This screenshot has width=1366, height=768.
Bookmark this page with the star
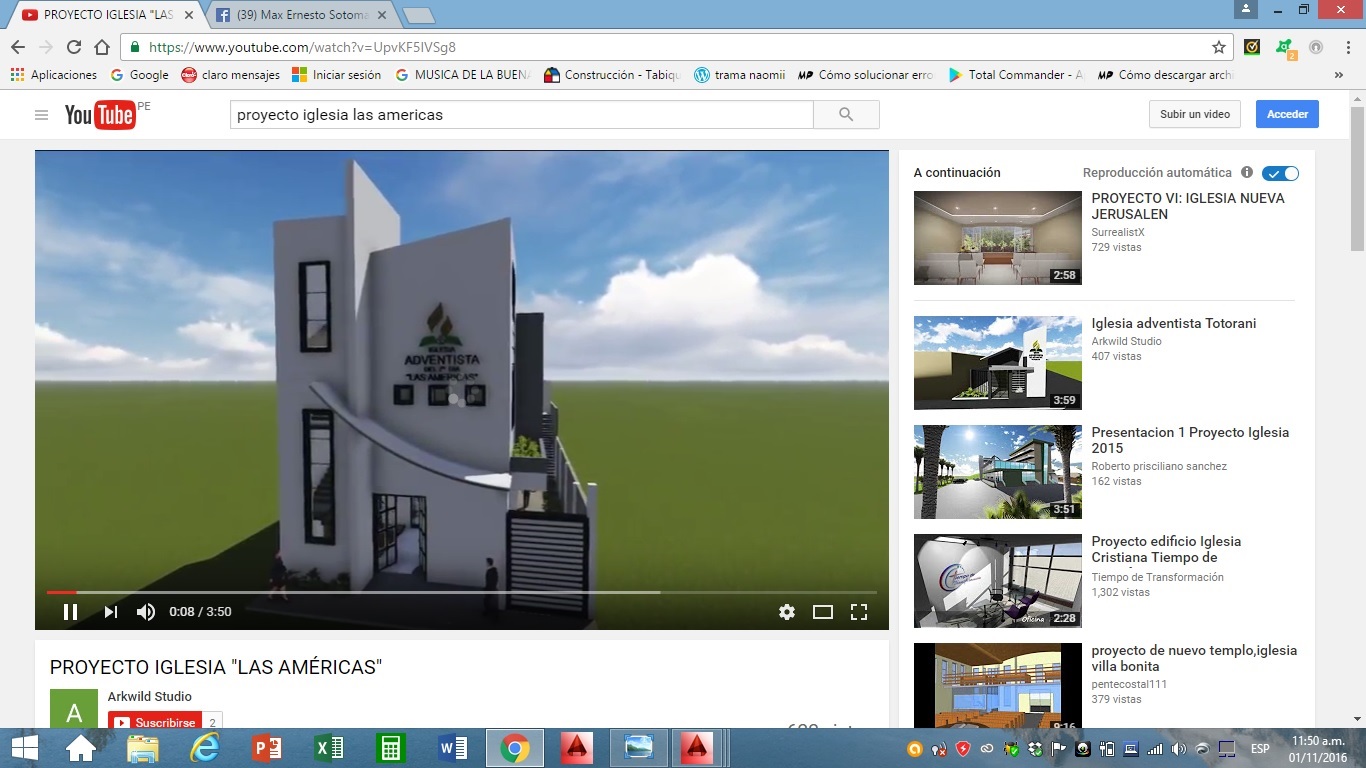[1219, 47]
